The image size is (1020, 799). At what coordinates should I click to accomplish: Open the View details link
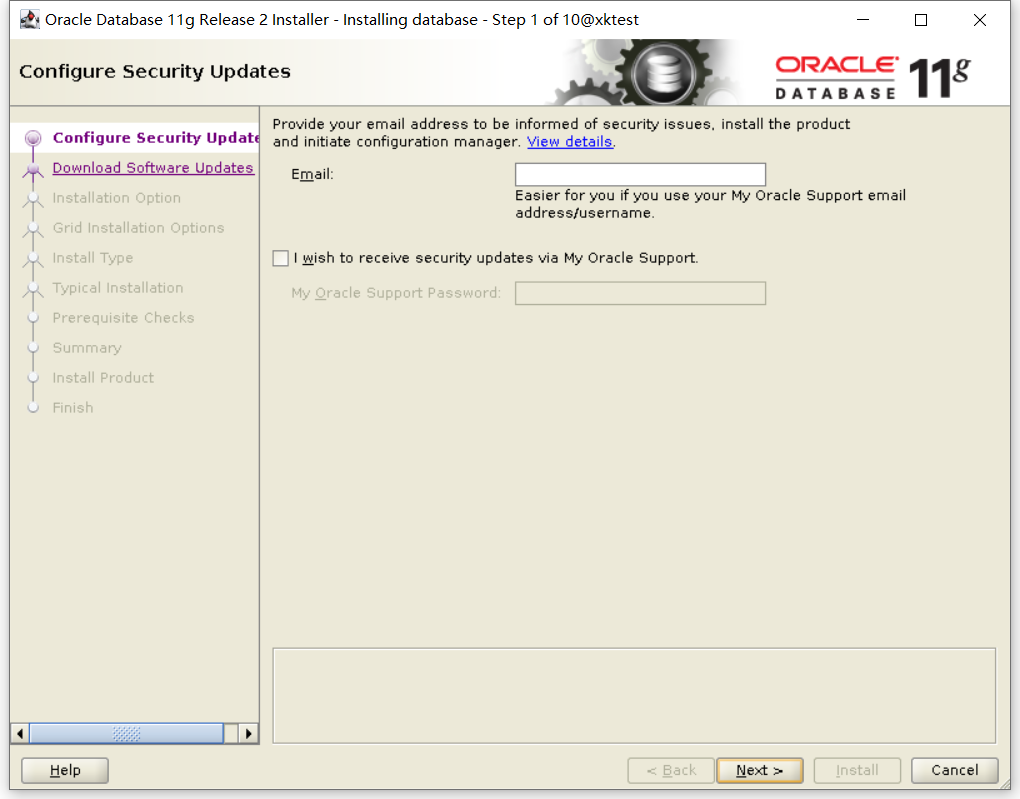(569, 142)
